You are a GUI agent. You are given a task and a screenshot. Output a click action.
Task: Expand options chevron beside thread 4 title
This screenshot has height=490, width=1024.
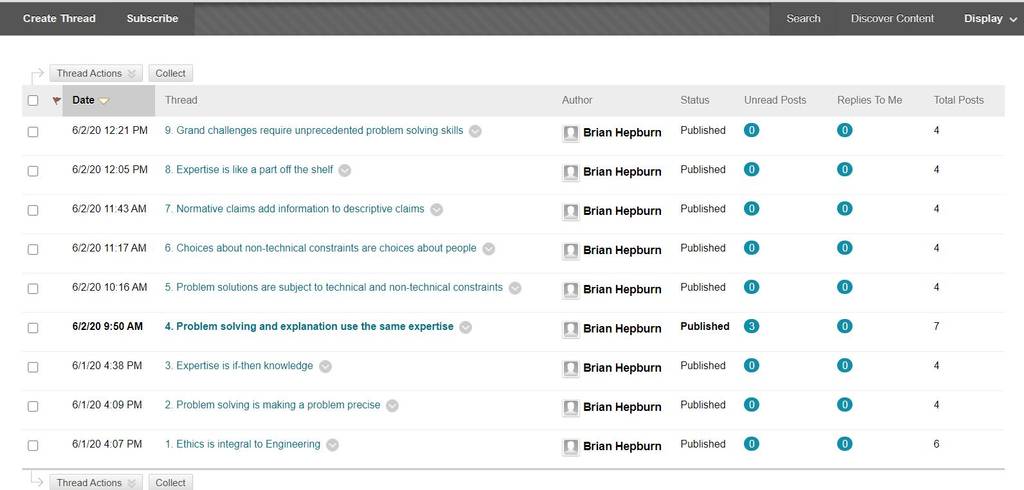click(465, 327)
